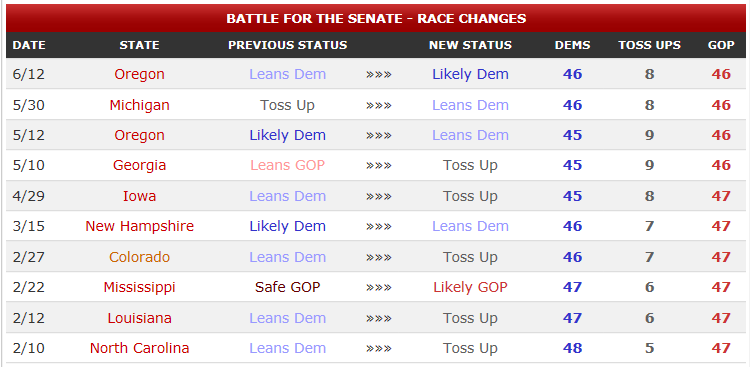Click the DATE column header
Viewport: 750px width, 367px height.
[29, 45]
